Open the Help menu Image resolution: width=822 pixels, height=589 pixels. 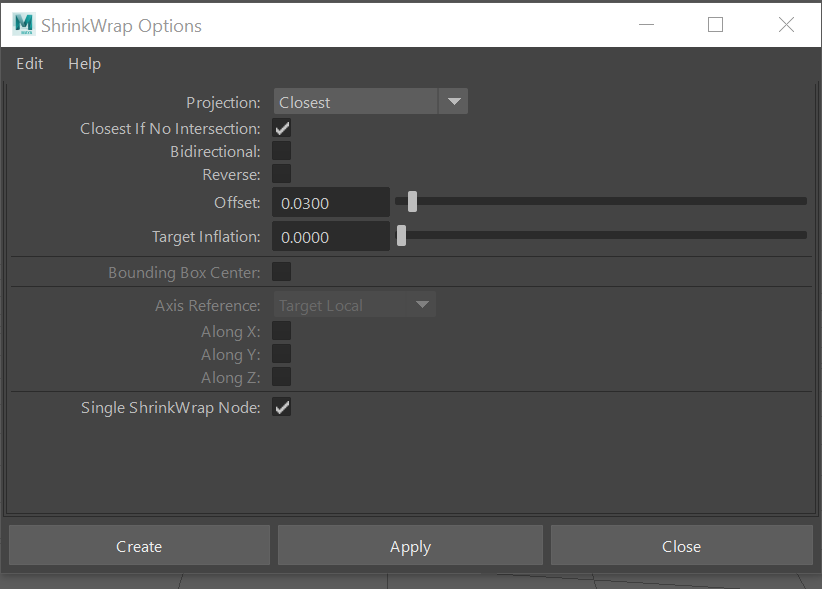[84, 64]
